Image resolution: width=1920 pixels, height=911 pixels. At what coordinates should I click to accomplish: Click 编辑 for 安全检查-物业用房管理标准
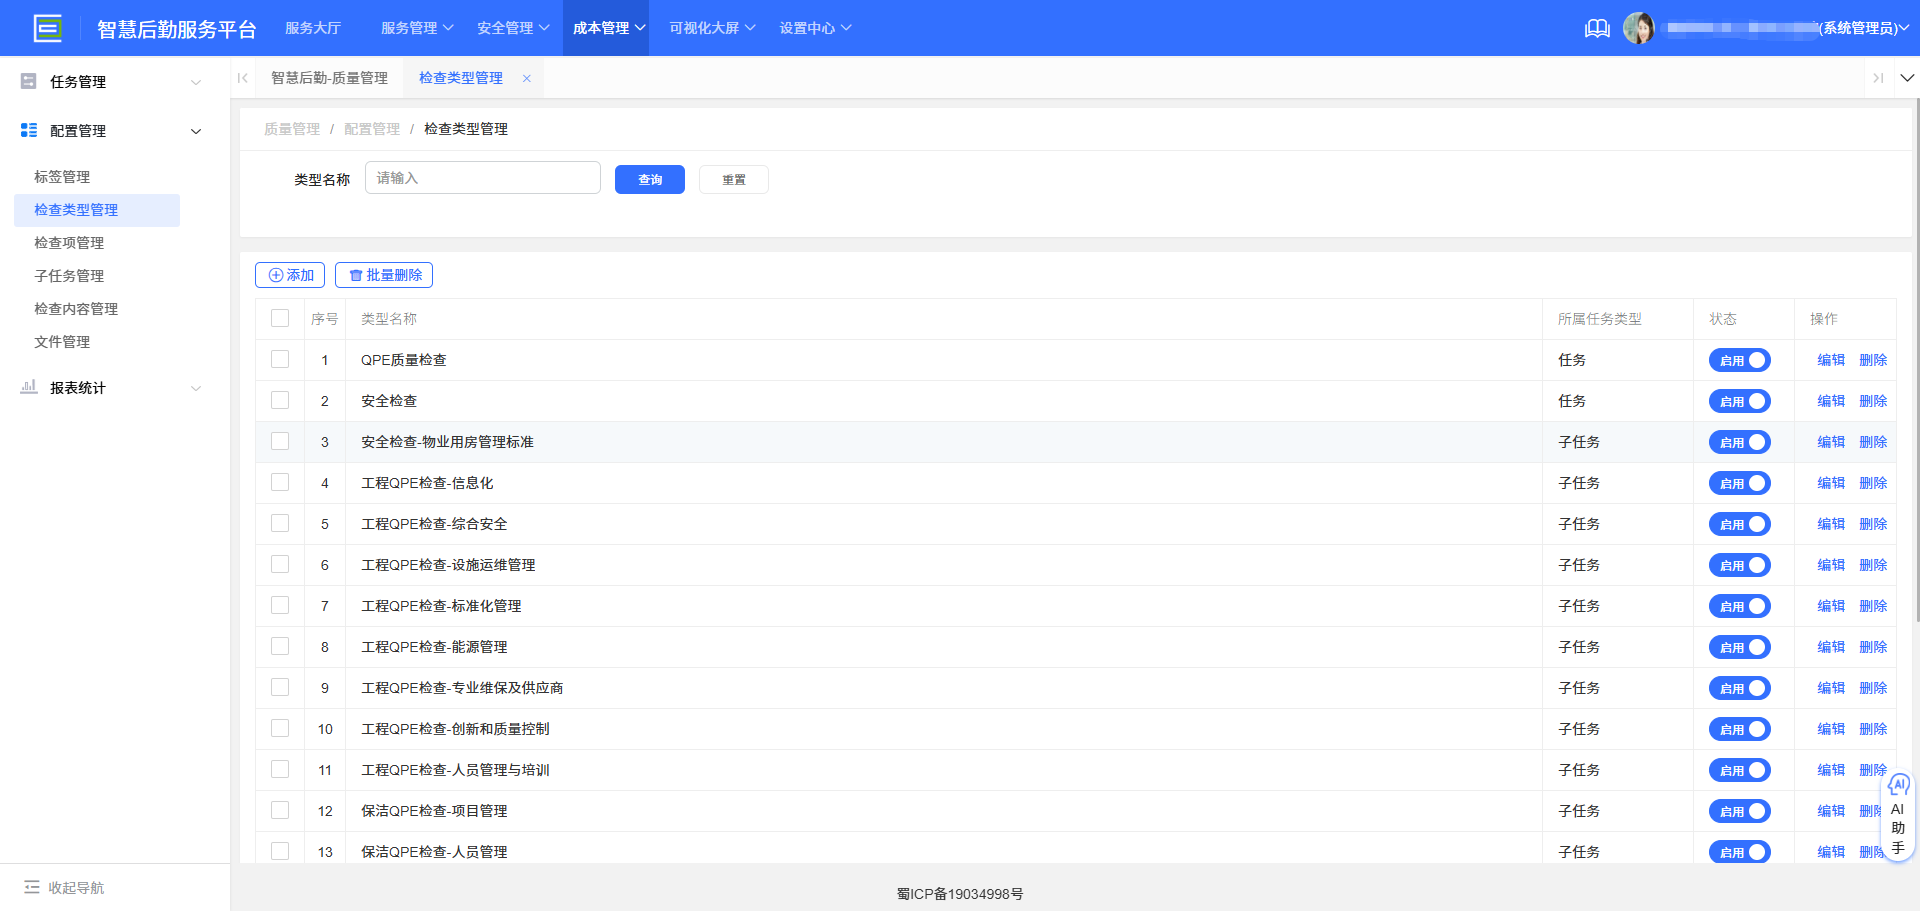(1830, 441)
